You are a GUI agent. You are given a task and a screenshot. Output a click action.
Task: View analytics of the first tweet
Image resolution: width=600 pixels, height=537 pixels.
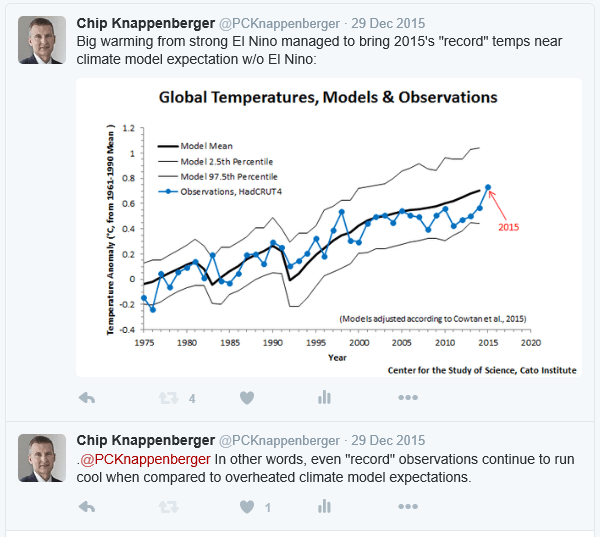[324, 398]
